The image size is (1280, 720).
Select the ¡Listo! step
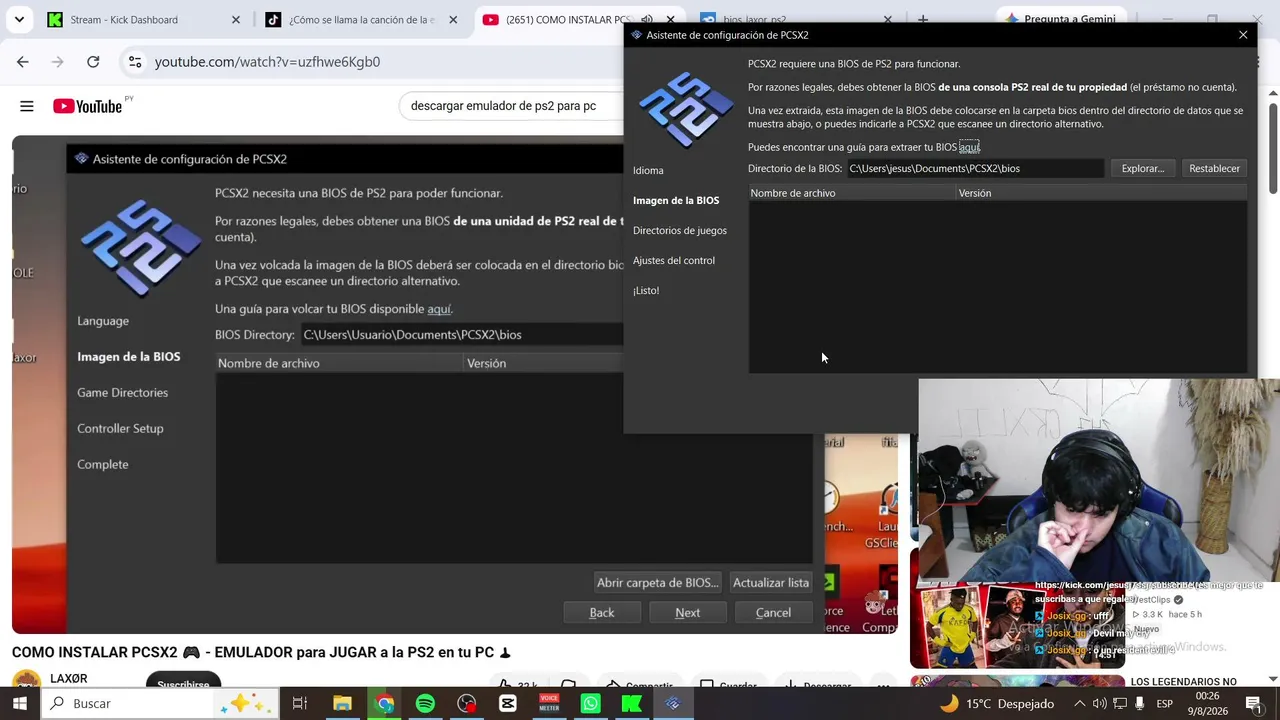pos(646,290)
